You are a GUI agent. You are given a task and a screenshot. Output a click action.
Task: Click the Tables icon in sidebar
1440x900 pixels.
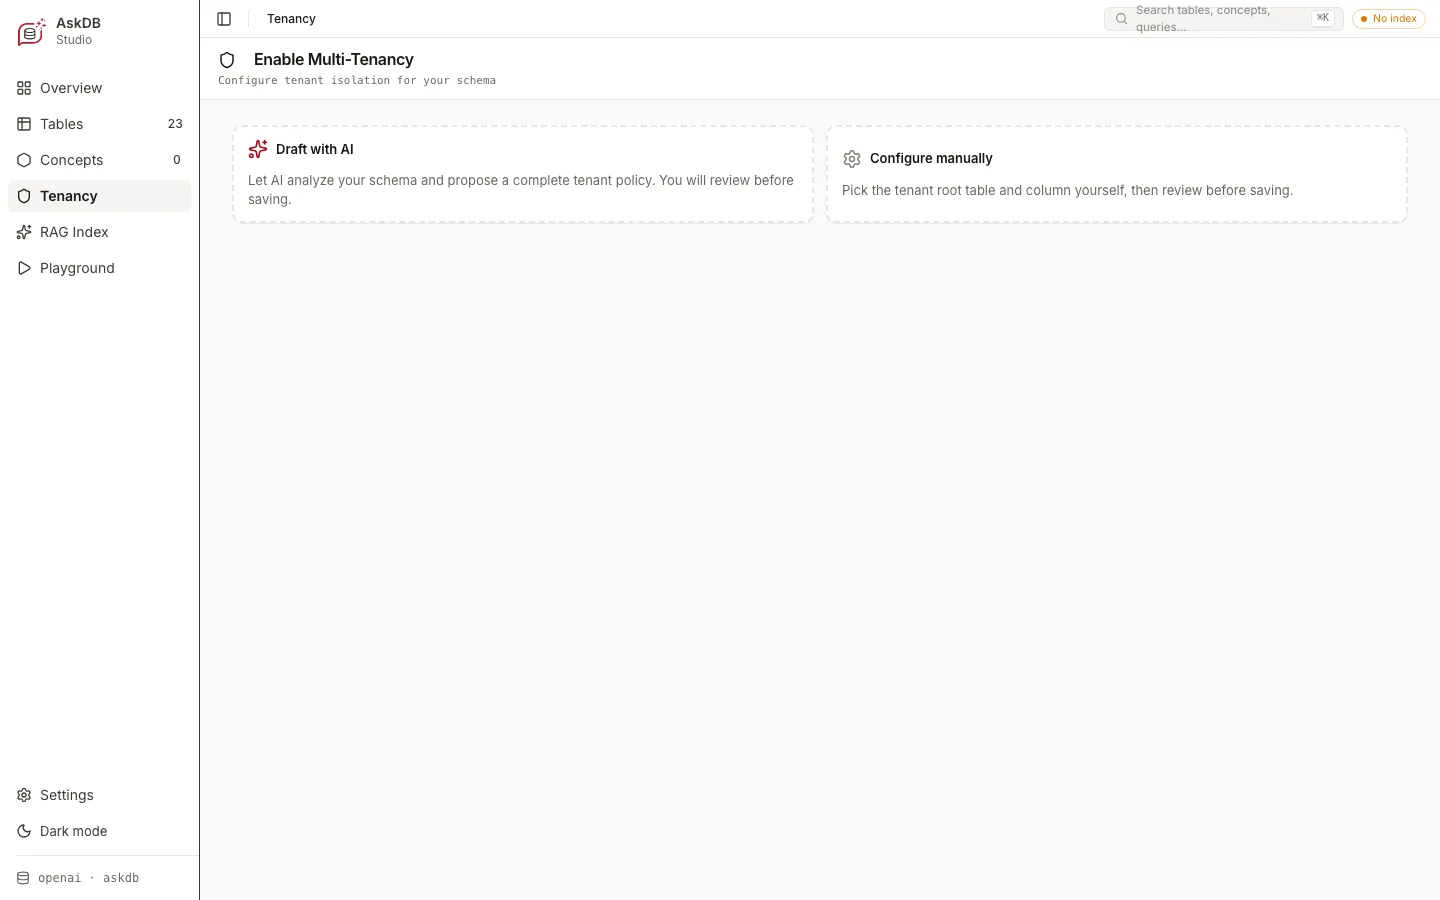[24, 124]
